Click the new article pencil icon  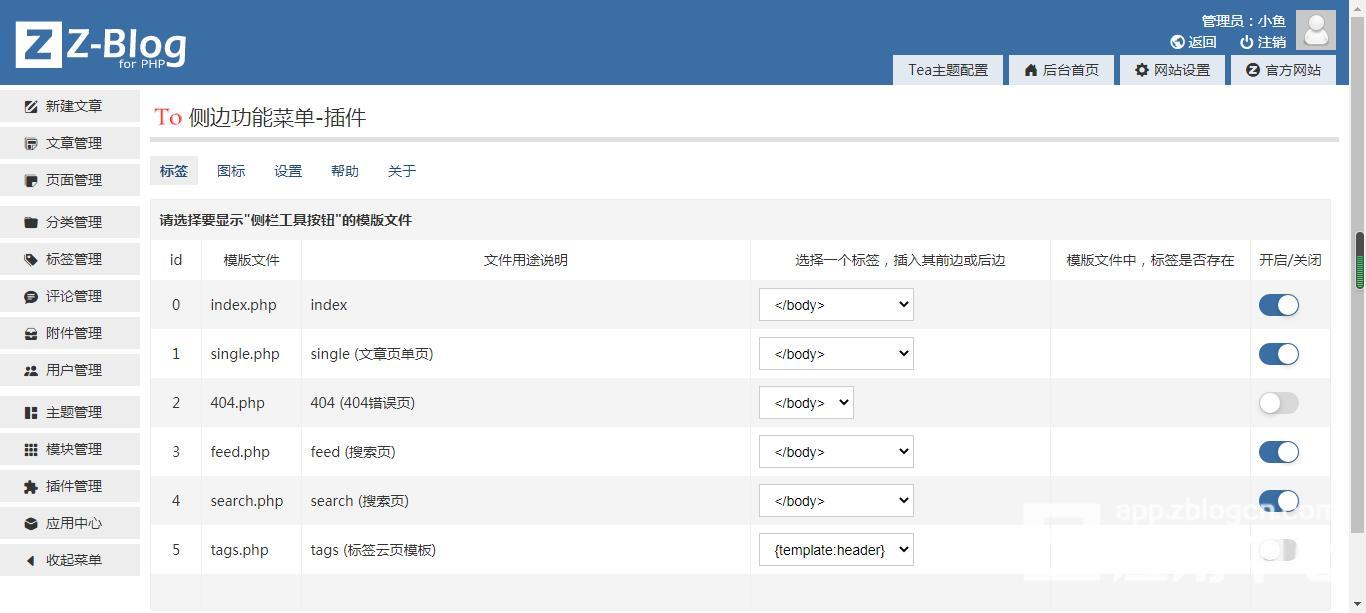click(31, 106)
